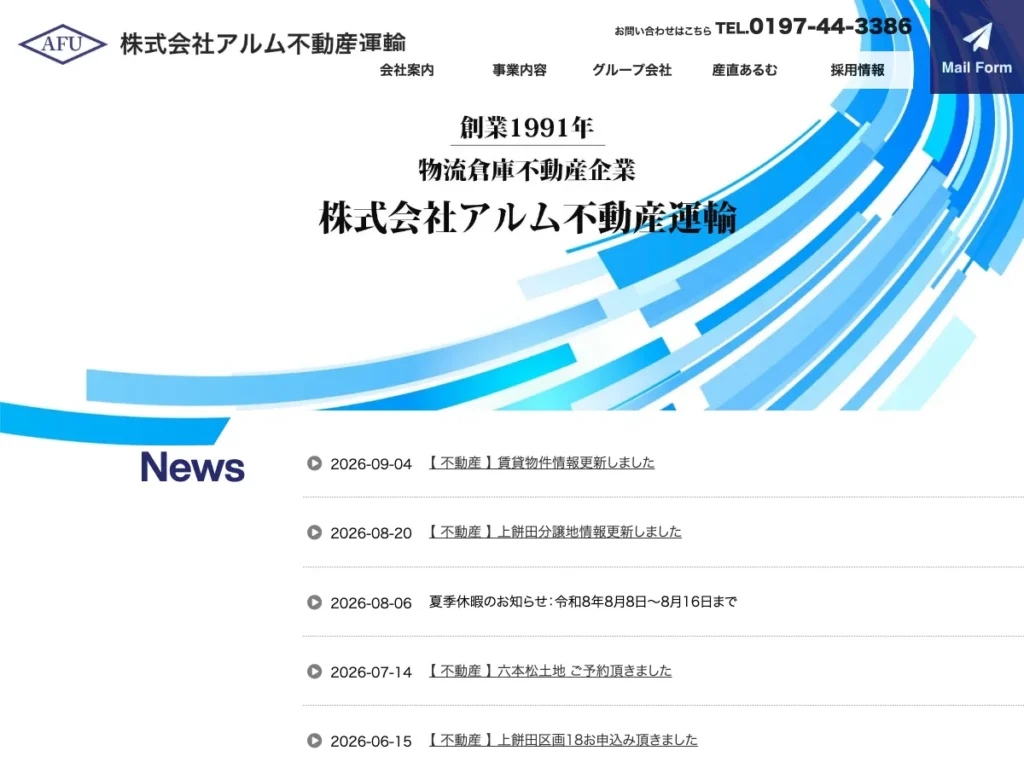Click the paper plane Mail Form icon
This screenshot has width=1024, height=768.
(x=977, y=37)
